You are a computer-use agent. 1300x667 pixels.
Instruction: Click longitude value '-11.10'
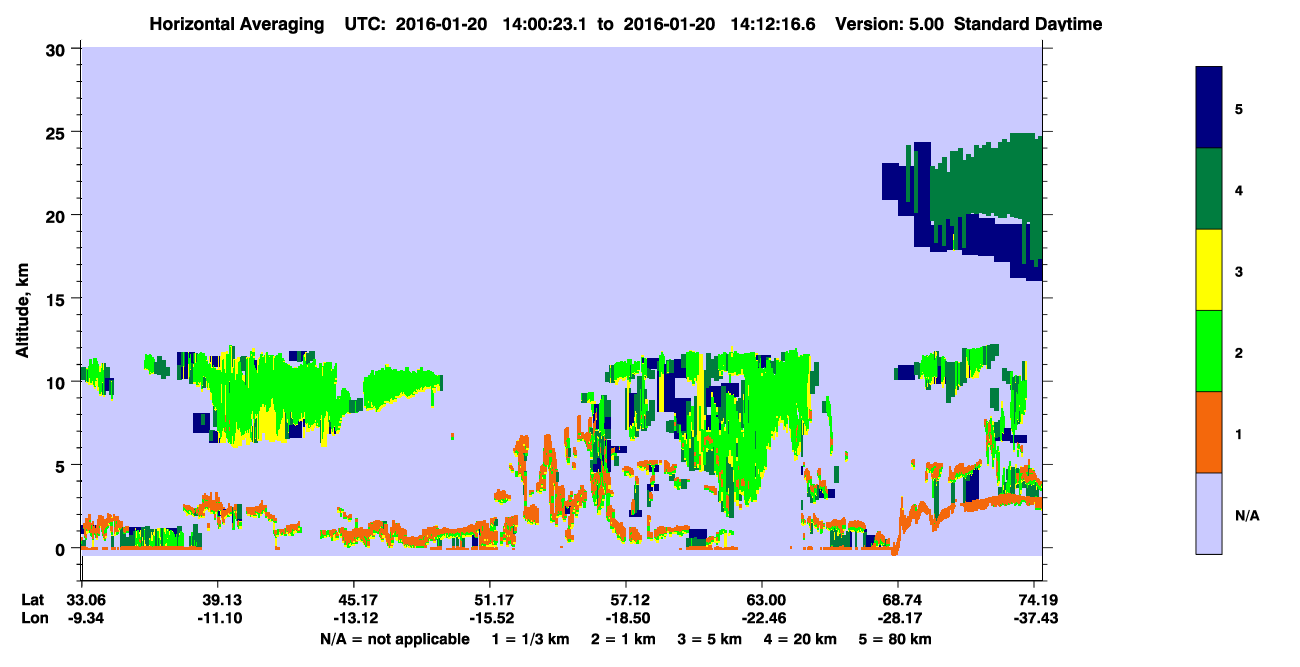coord(217,618)
